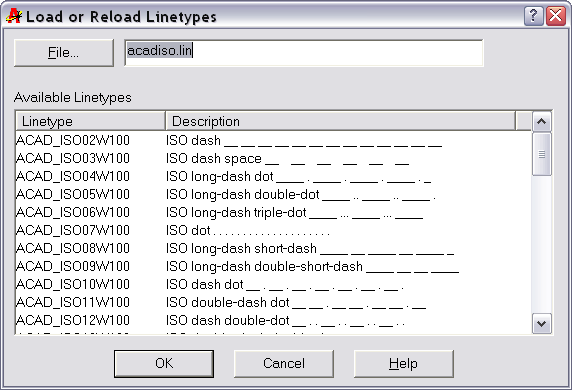Click the File... button
This screenshot has width=572, height=390.
[64, 53]
